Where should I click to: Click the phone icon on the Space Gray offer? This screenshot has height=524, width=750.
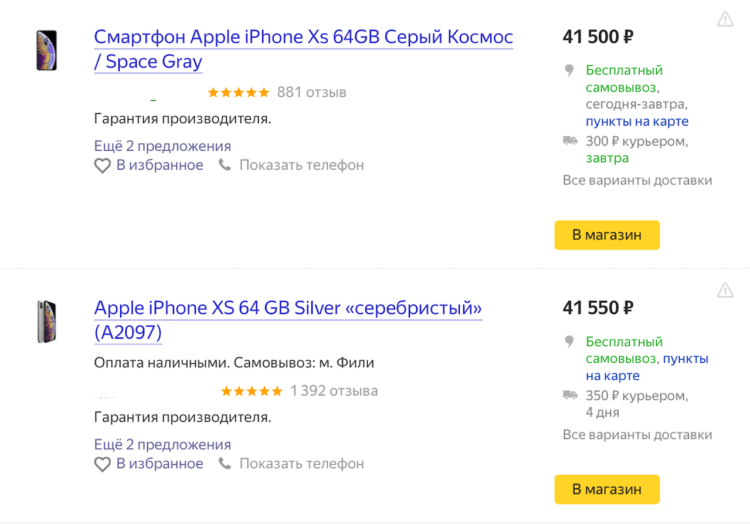tap(225, 165)
